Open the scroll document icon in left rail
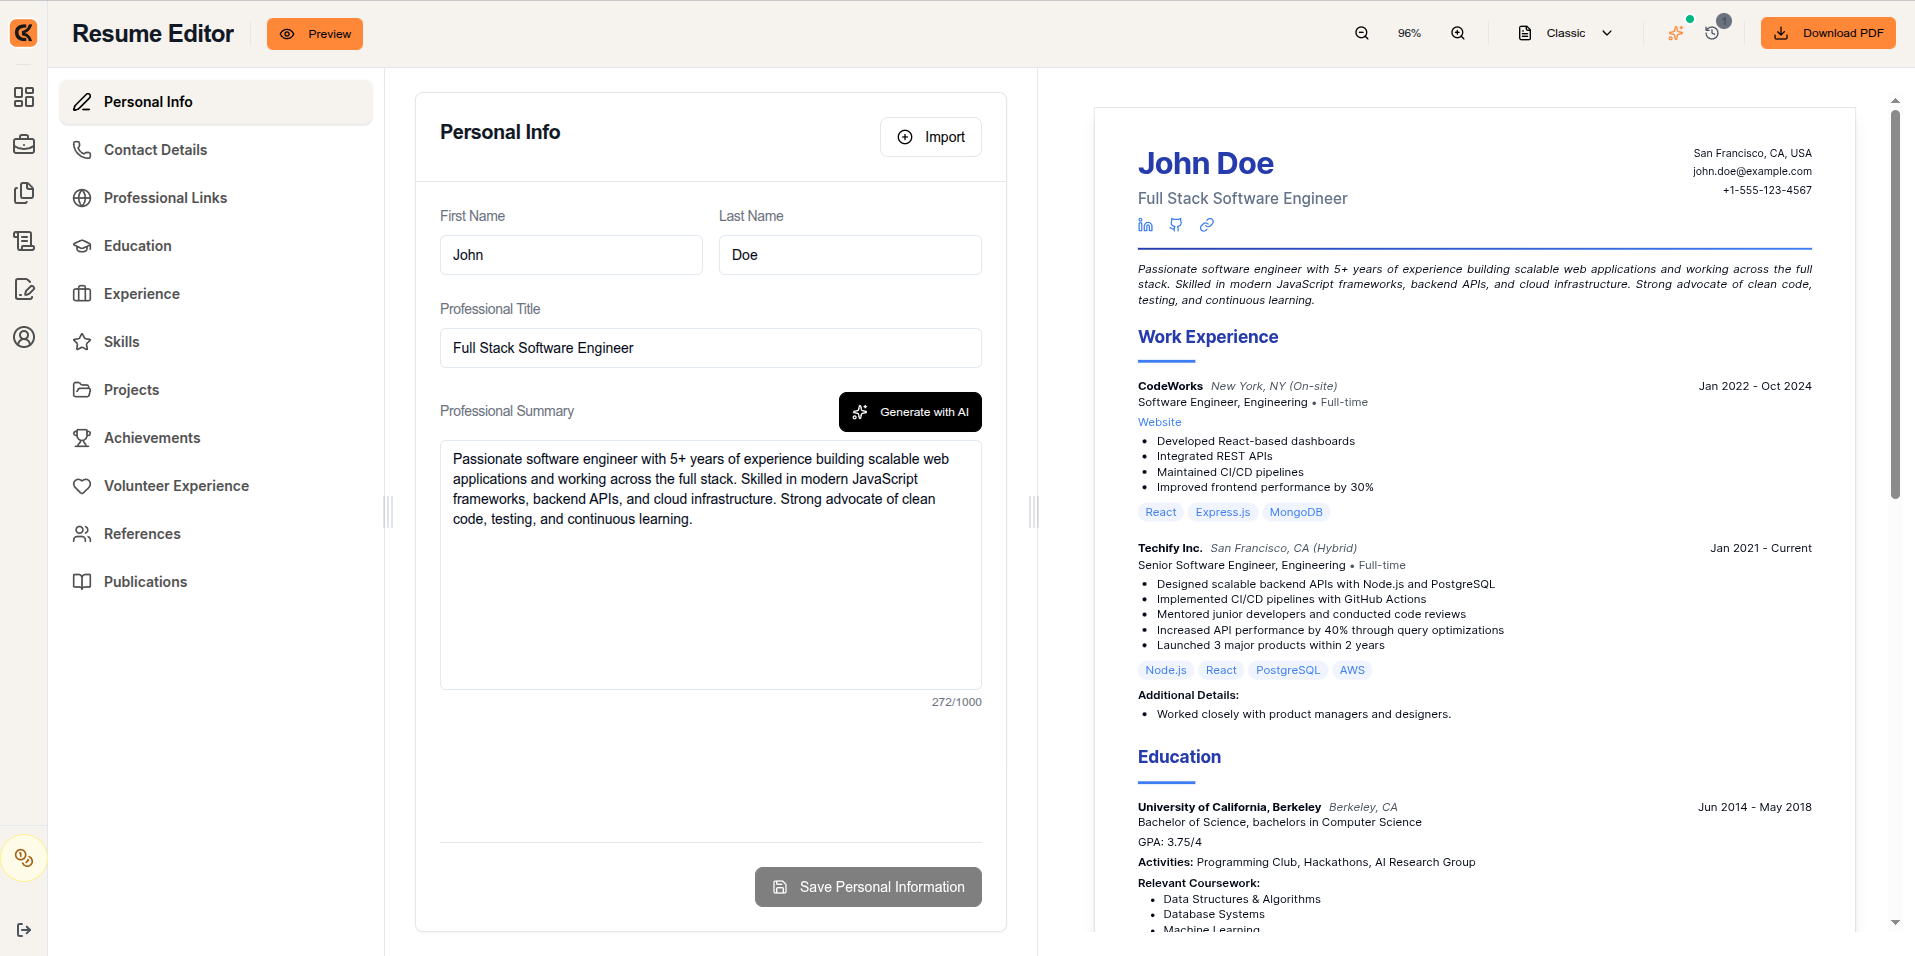The image size is (1915, 956). 24,241
